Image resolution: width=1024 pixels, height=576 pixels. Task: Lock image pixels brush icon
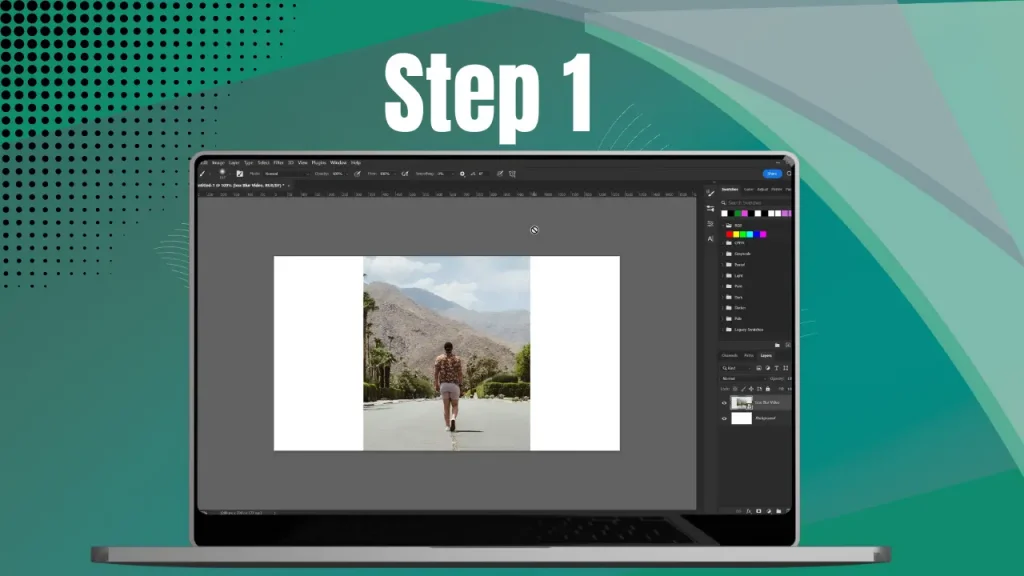tap(743, 389)
